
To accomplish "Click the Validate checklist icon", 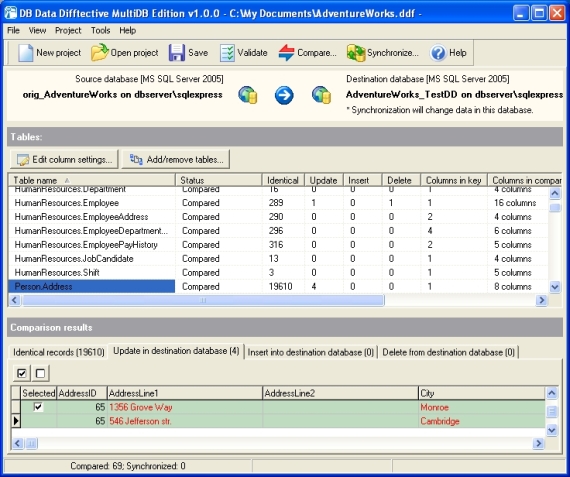I will click(x=227, y=53).
